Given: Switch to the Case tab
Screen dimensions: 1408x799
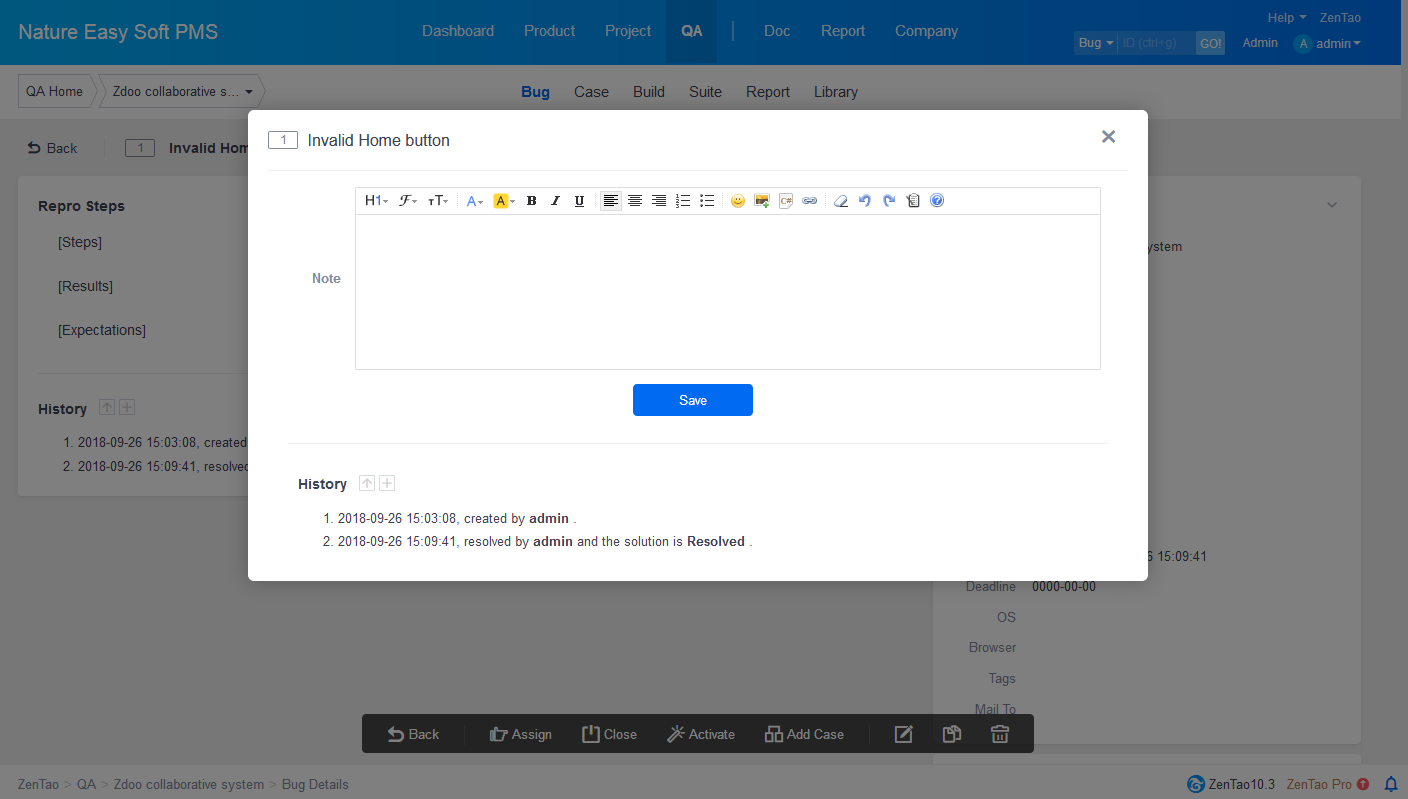Looking at the screenshot, I should [x=591, y=92].
